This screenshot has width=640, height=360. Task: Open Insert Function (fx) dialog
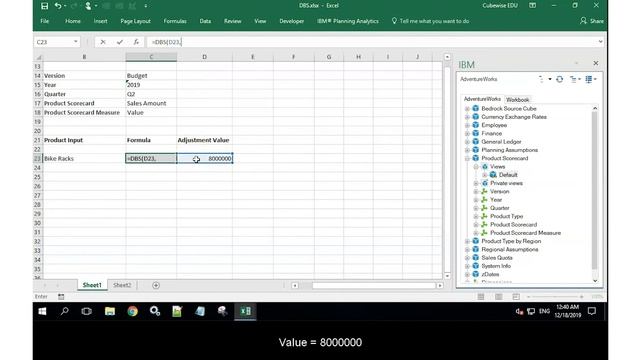tap(136, 42)
